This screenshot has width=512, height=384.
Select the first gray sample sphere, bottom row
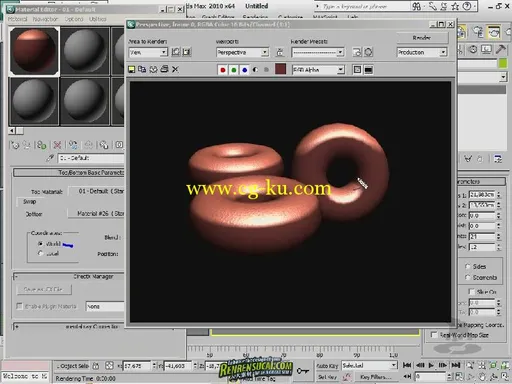[34, 101]
